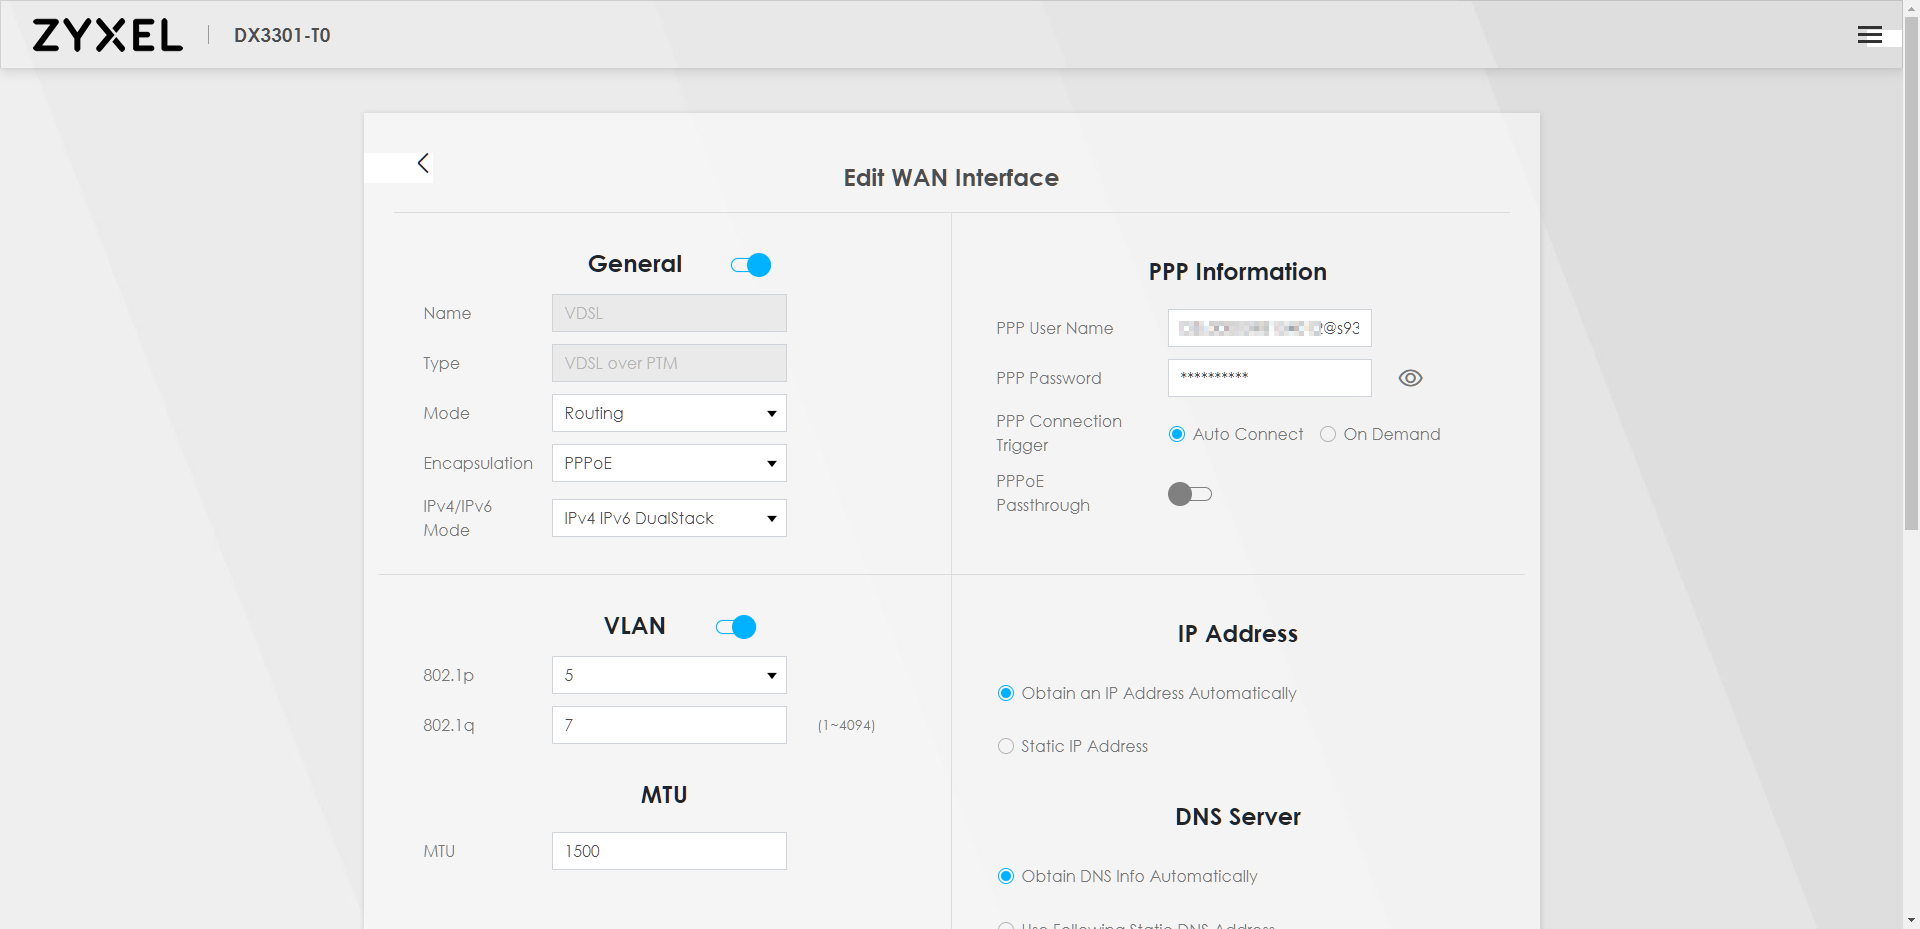Click the MTU input field
Screen dimensions: 1920x929
coord(669,851)
